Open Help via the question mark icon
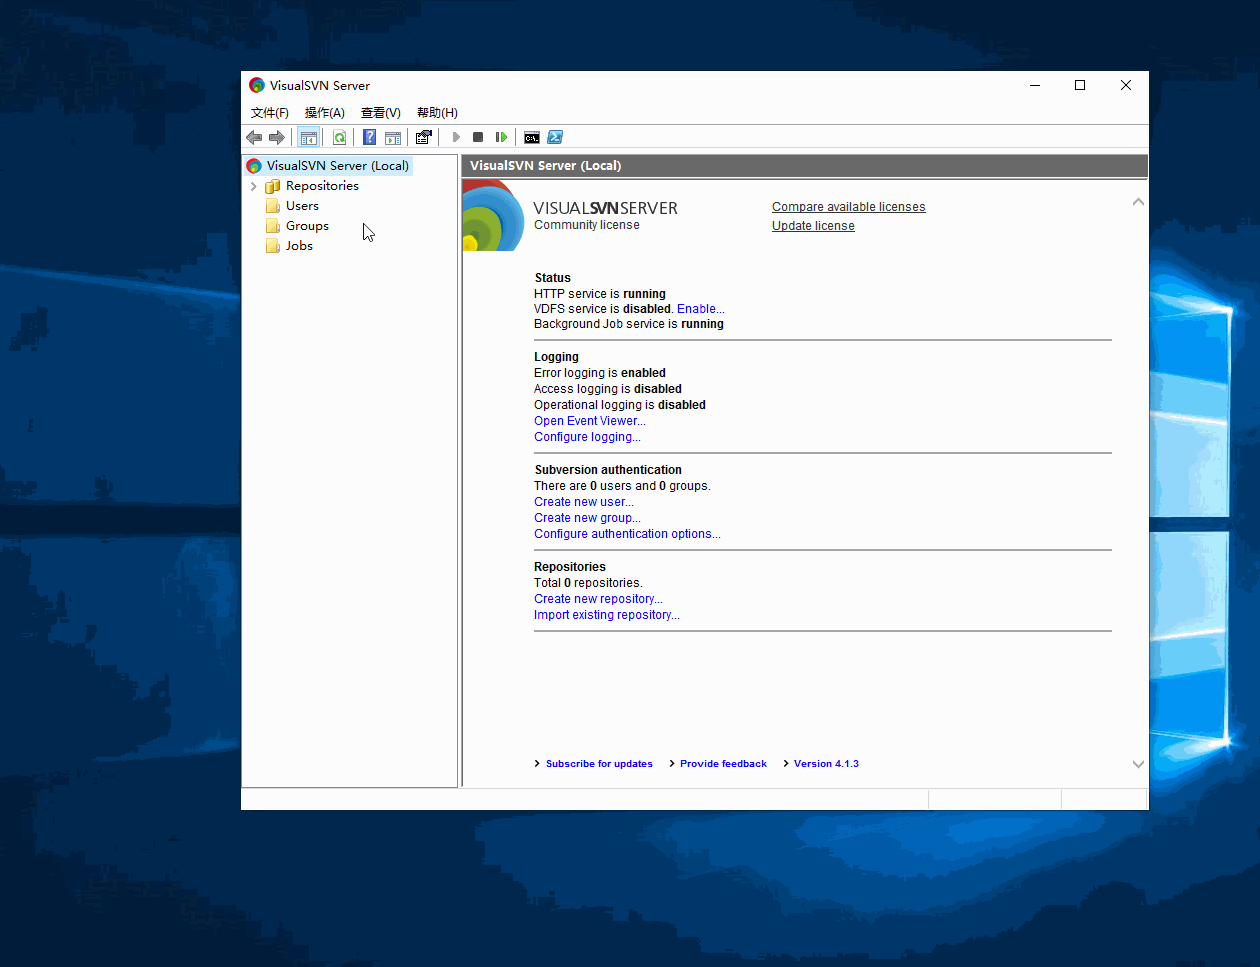1260x967 pixels. click(369, 137)
